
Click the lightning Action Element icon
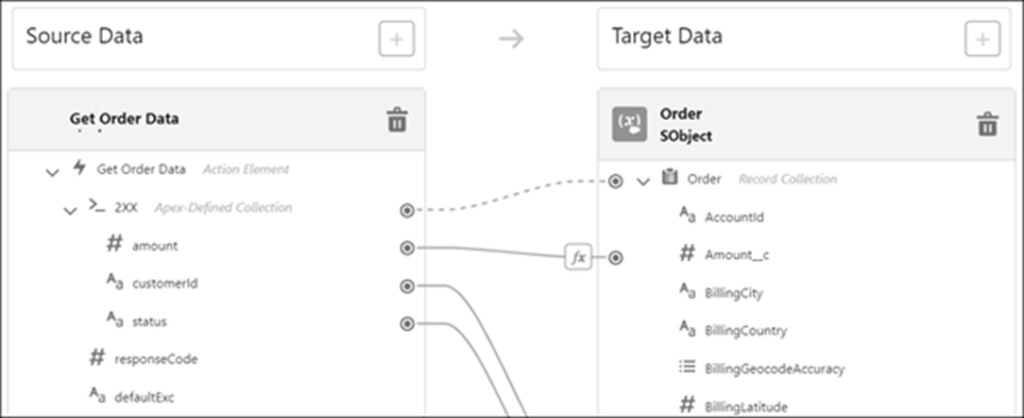79,168
